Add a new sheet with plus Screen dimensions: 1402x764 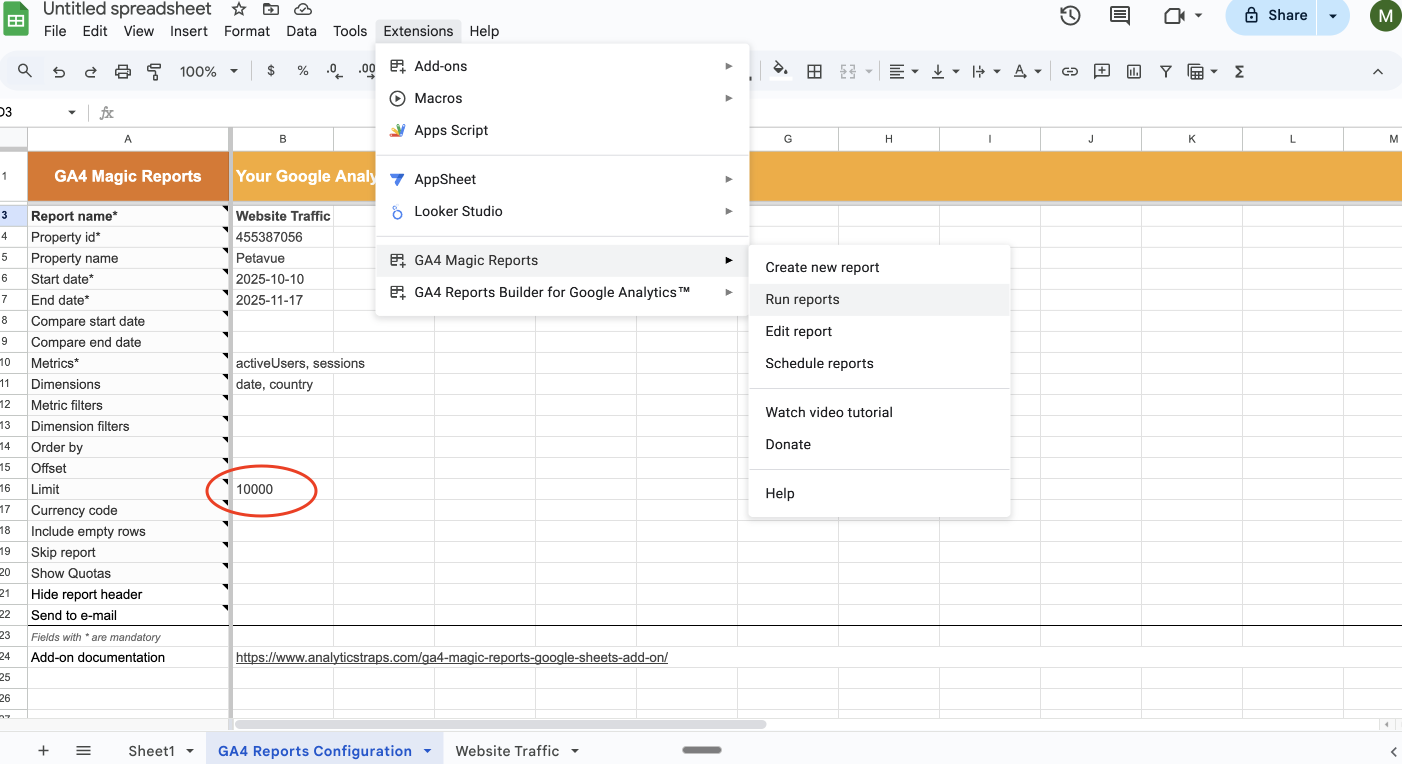[43, 750]
